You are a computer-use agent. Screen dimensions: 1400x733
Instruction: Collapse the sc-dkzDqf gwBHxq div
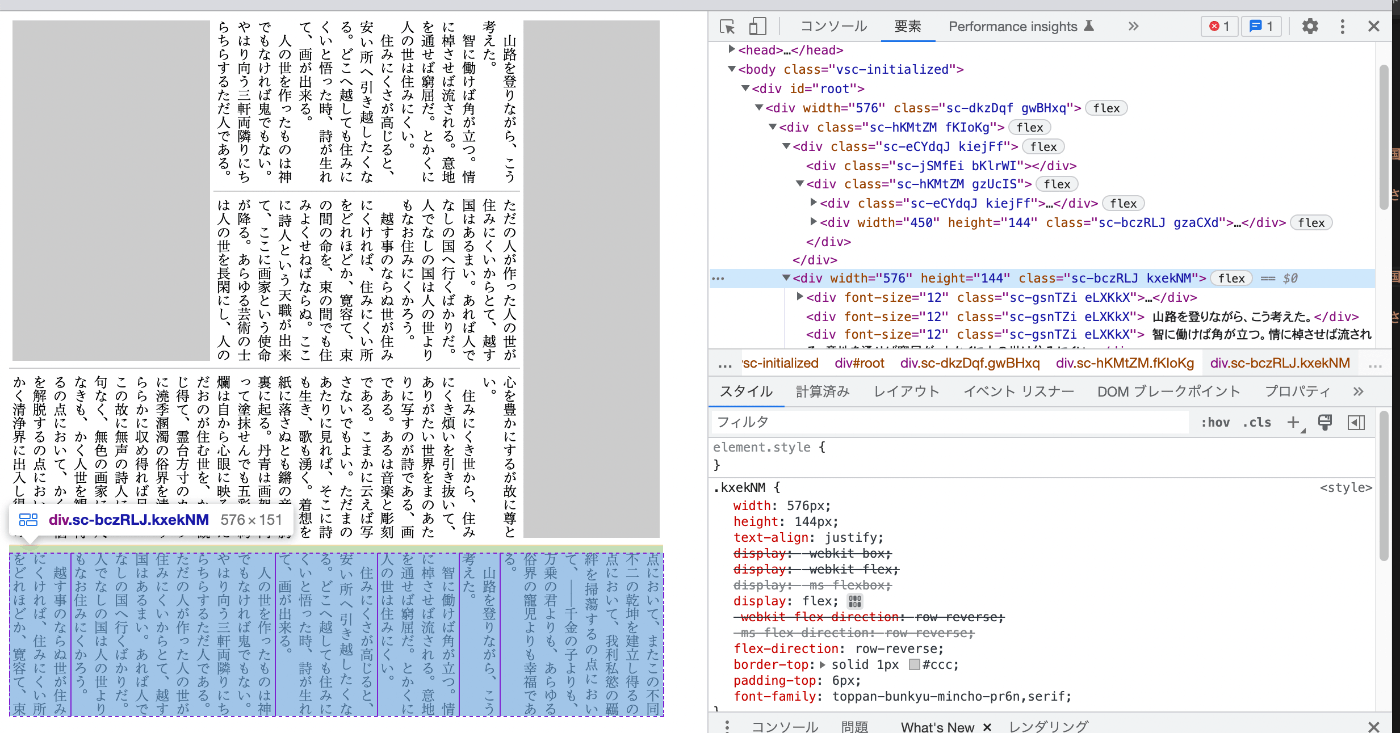pos(759,108)
